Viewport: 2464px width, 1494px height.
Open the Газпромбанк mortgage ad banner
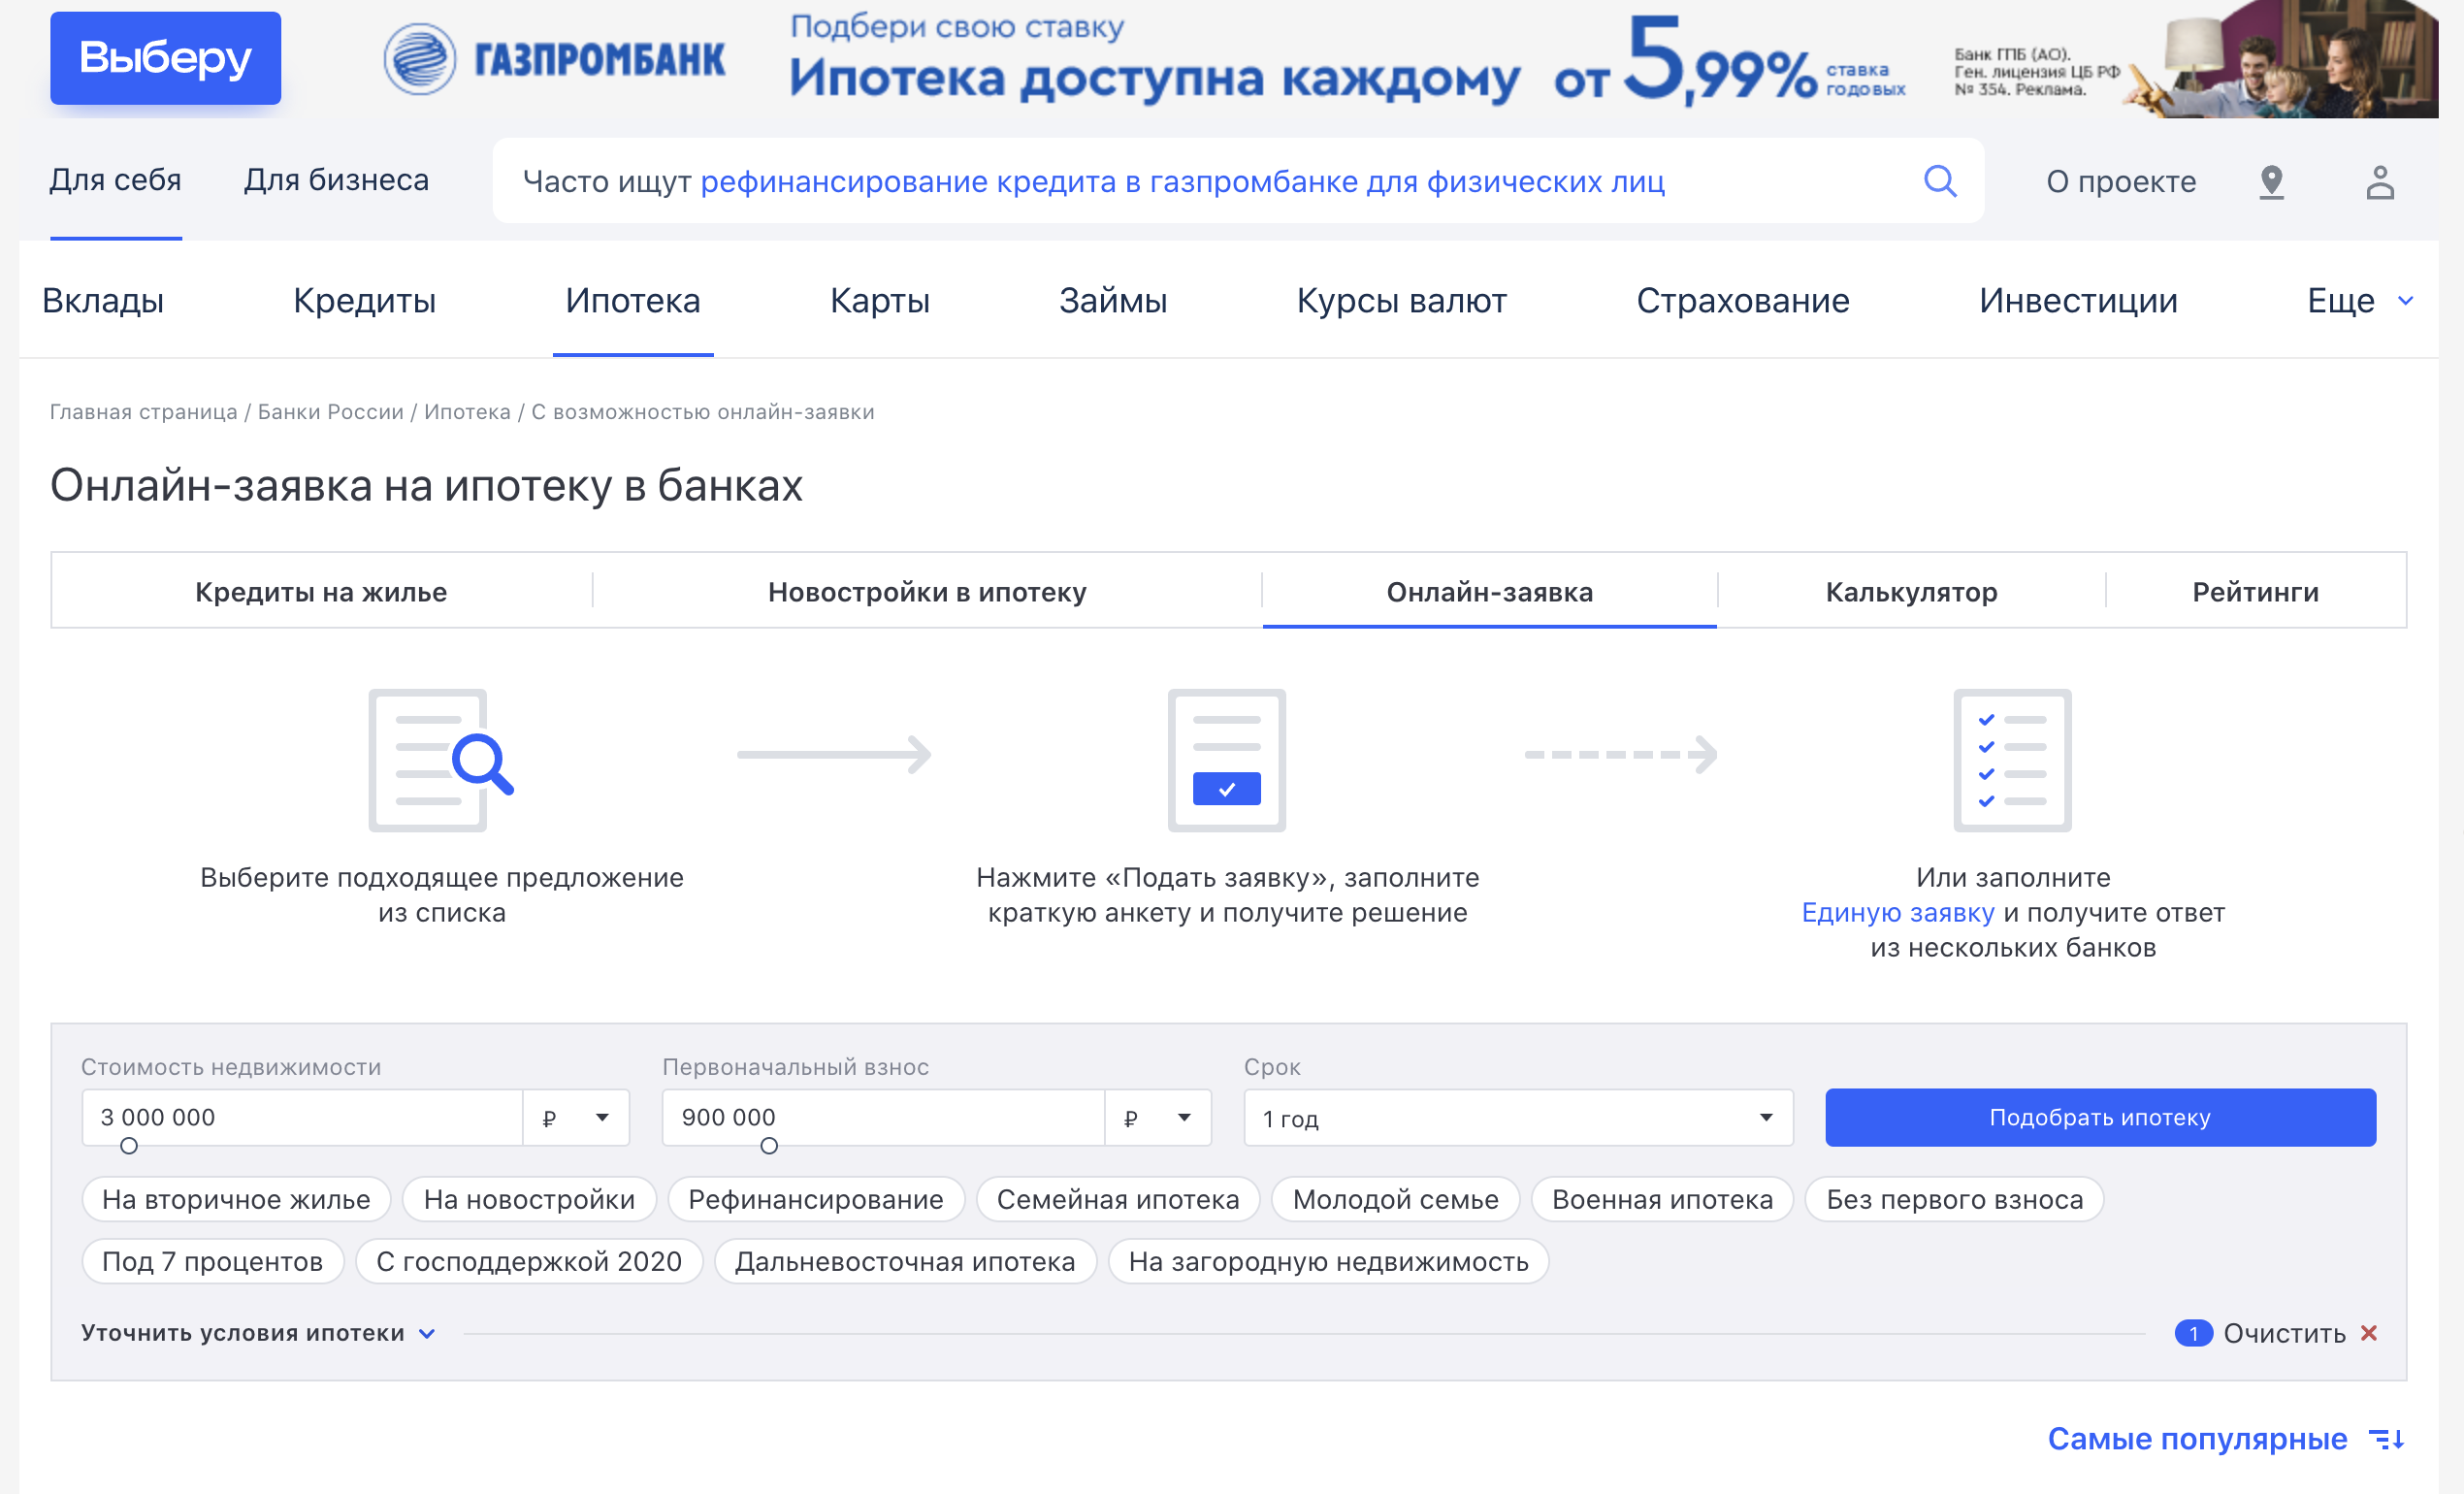coord(1410,59)
